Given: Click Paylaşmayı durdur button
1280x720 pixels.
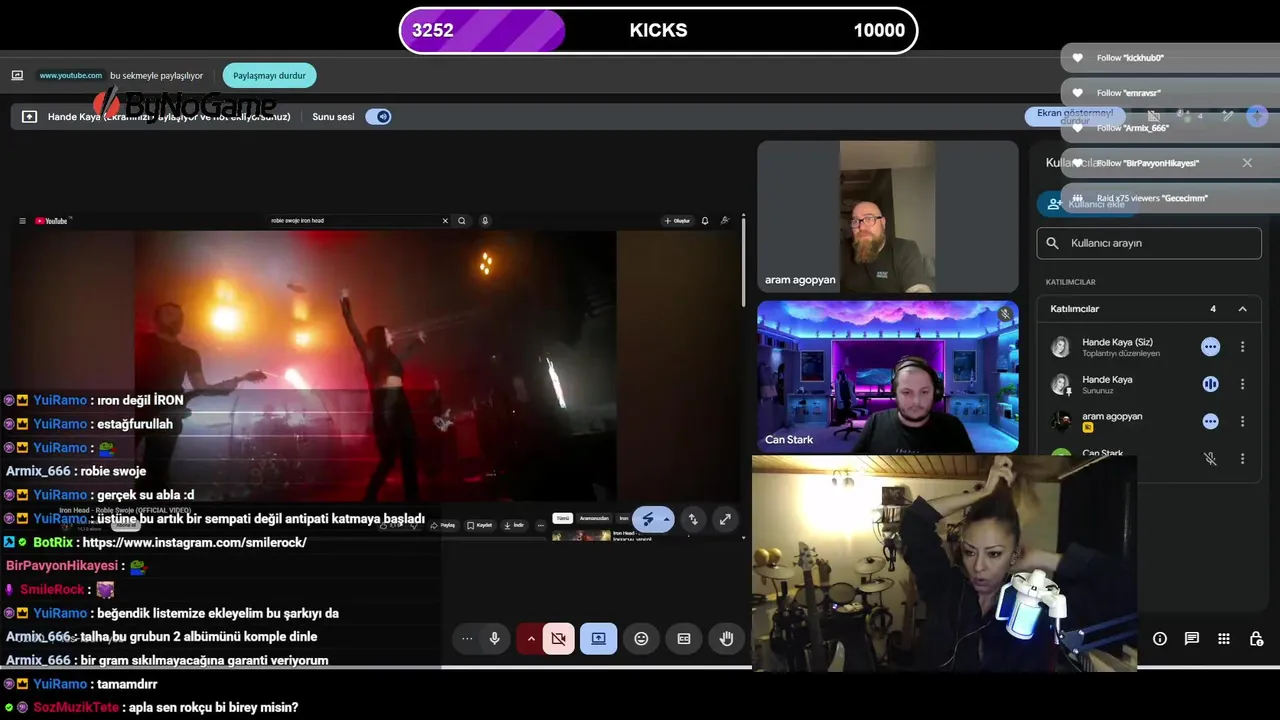Looking at the screenshot, I should point(269,75).
